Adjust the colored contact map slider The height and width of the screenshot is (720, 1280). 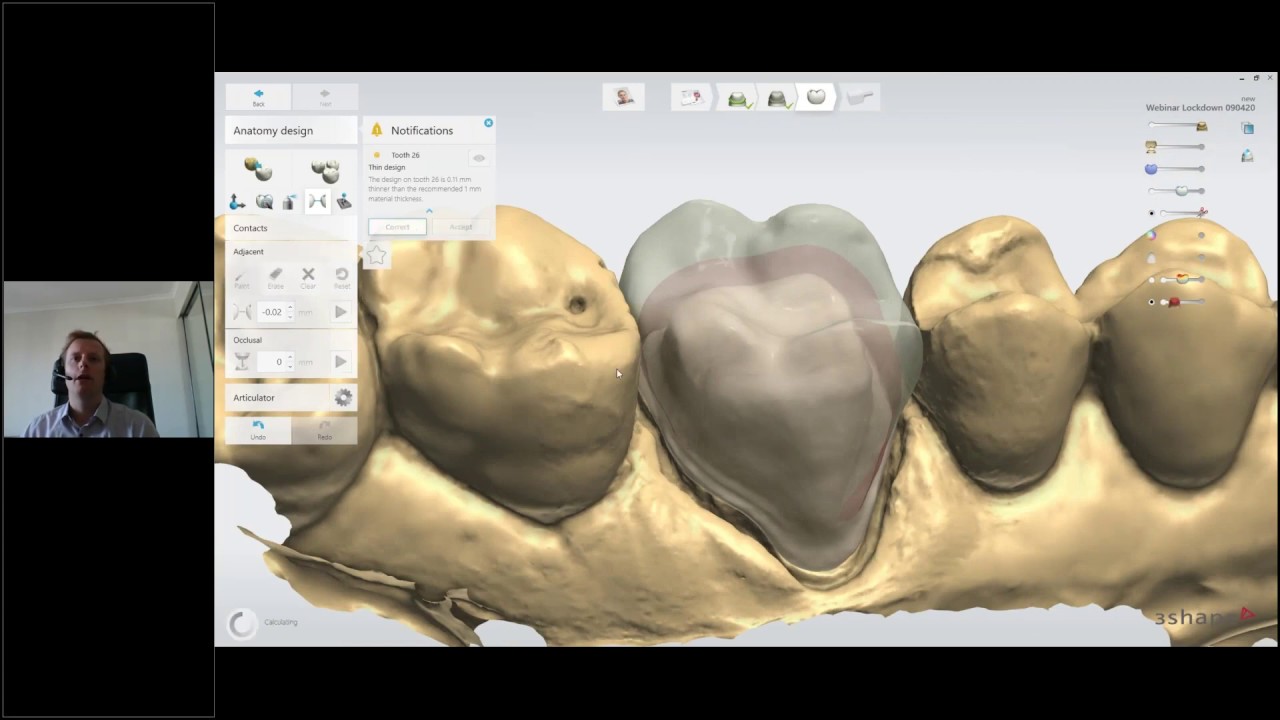click(x=1184, y=279)
